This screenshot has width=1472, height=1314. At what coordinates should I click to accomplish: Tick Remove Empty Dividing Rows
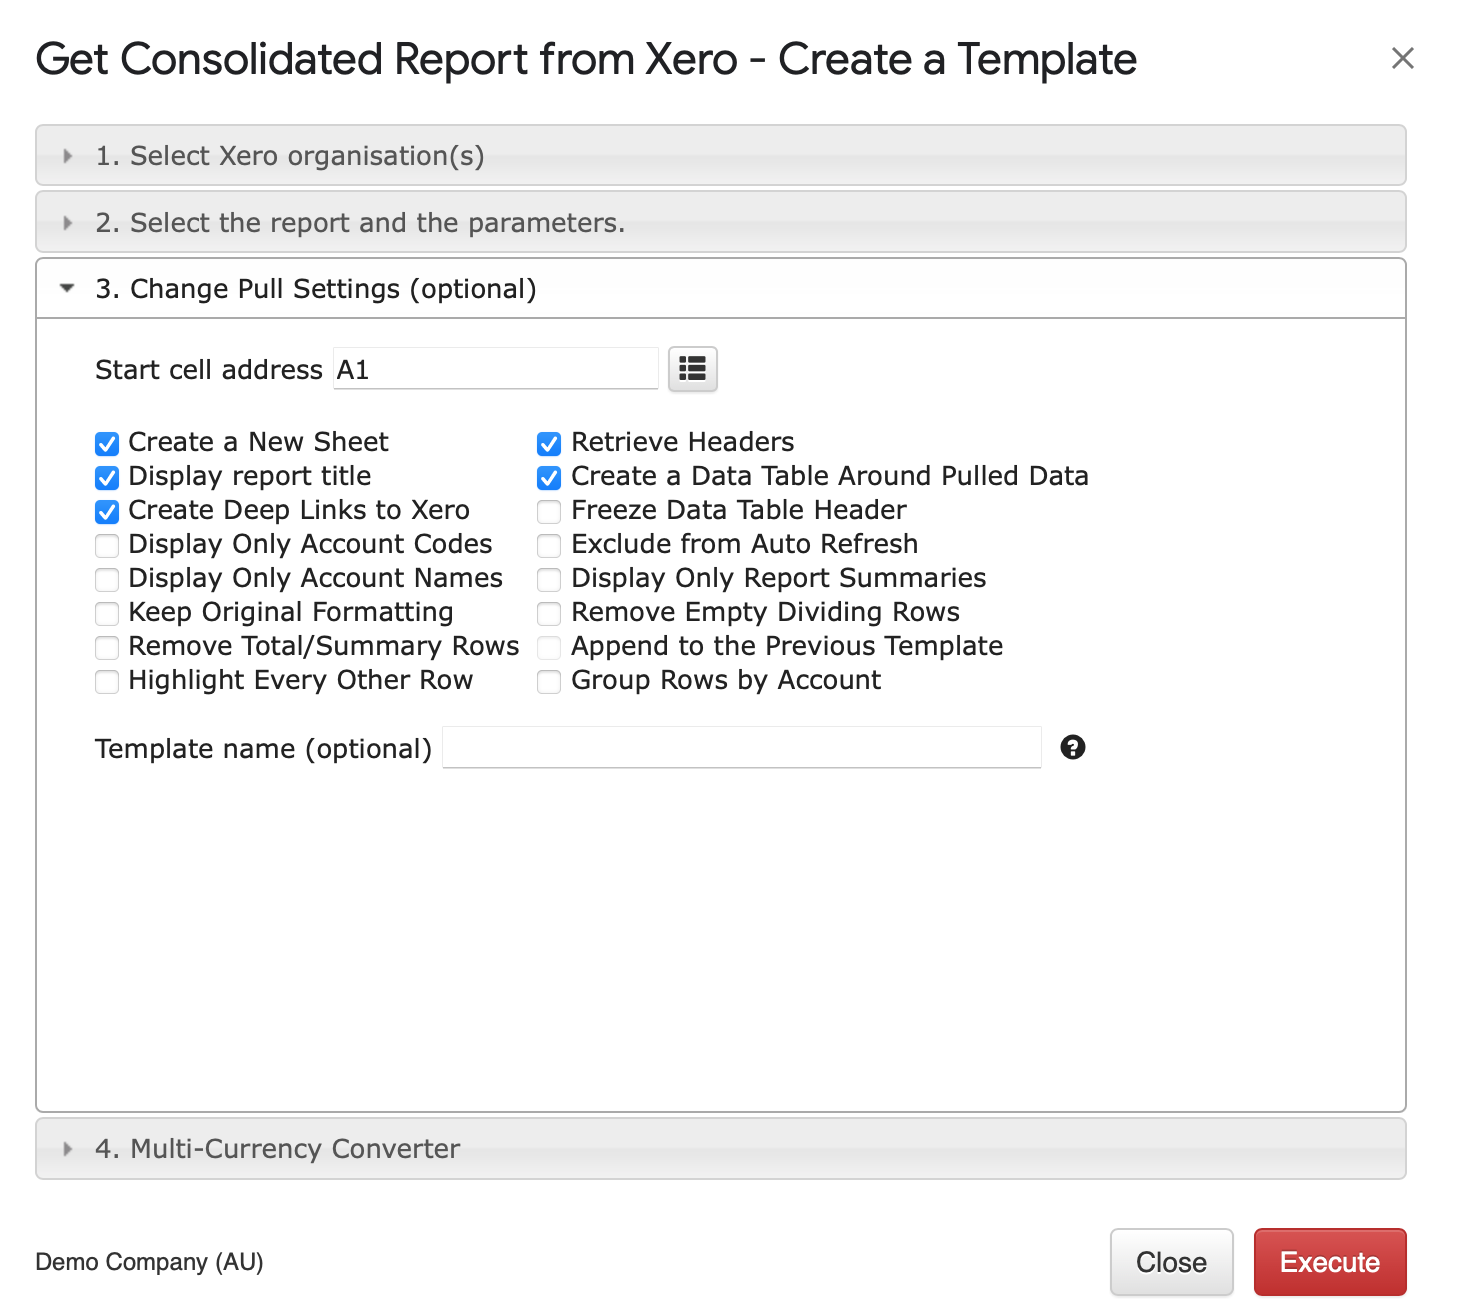tap(549, 613)
